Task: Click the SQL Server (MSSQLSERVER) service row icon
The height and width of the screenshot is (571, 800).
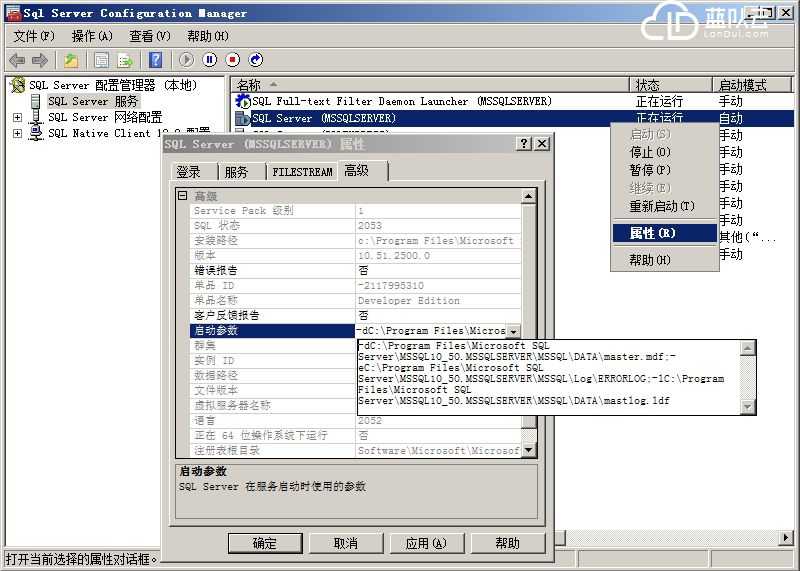Action: (x=242, y=118)
